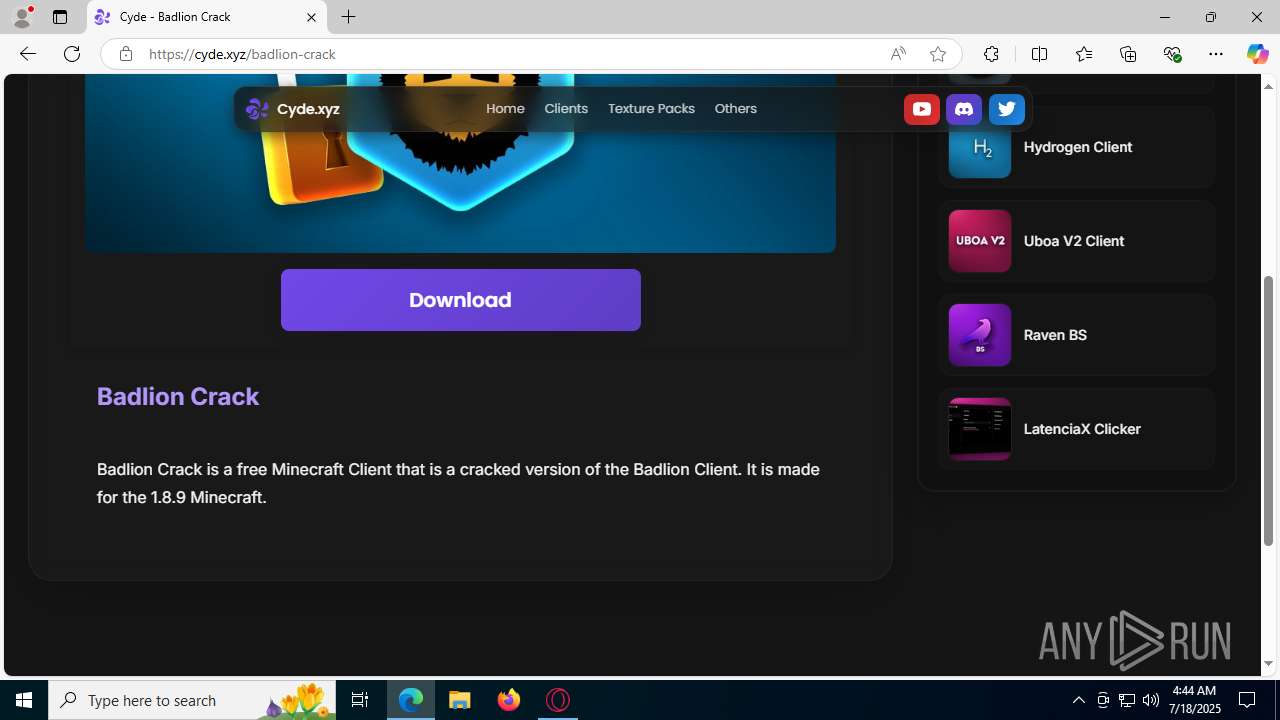Toggle Split screen view
Image resolution: width=1280 pixels, height=720 pixels.
(x=1039, y=54)
